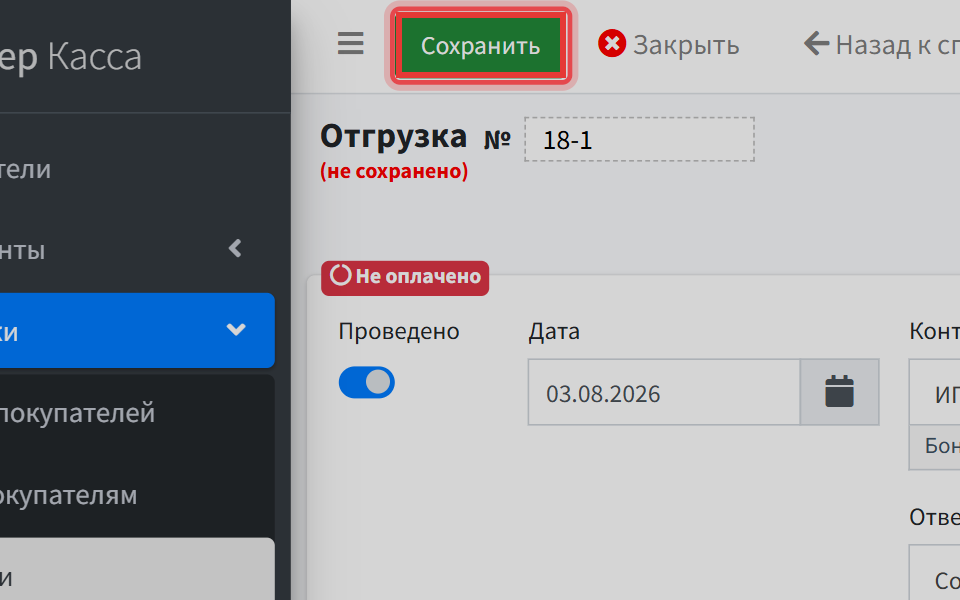Open the calendar date picker
960x600 pixels.
click(839, 392)
